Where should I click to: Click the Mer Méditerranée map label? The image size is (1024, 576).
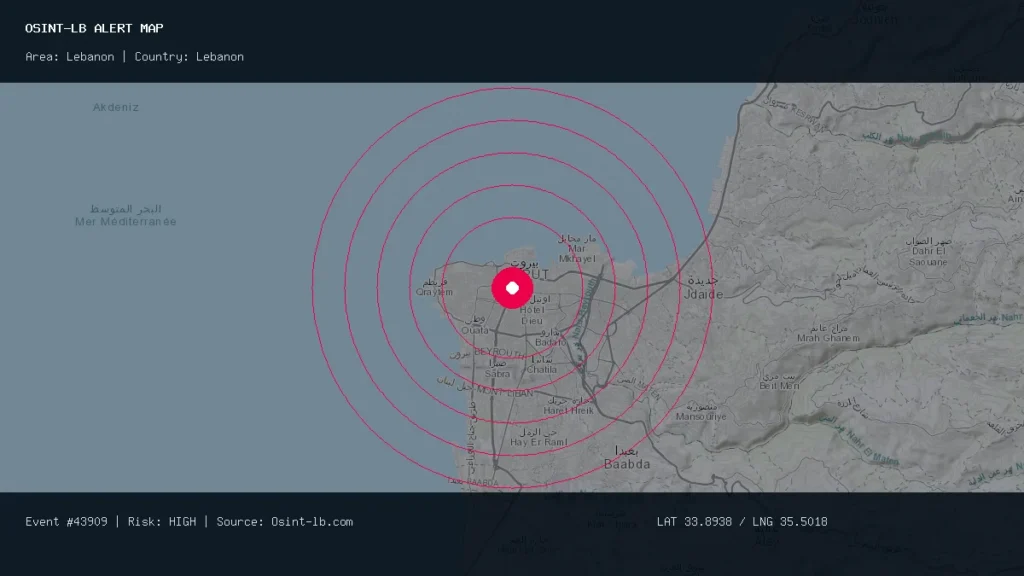125,221
